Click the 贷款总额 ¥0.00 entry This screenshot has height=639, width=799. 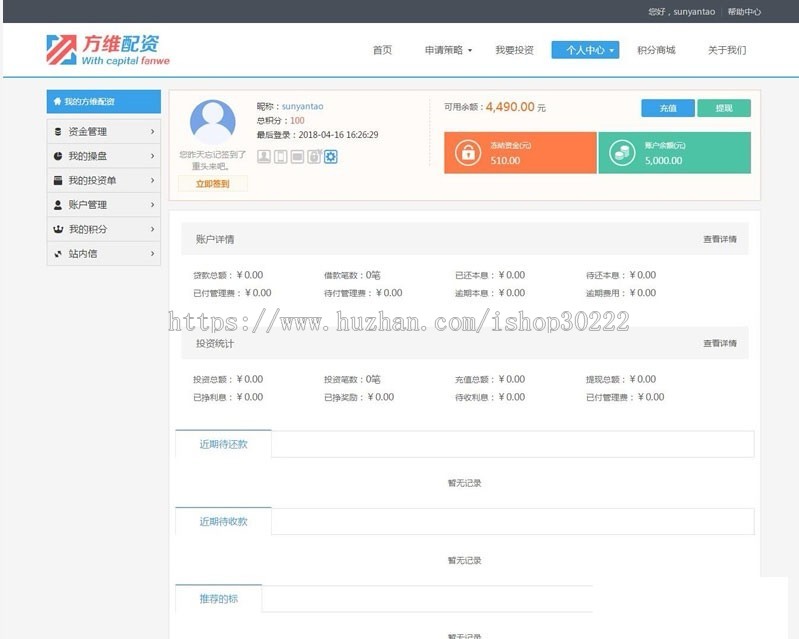click(x=228, y=275)
